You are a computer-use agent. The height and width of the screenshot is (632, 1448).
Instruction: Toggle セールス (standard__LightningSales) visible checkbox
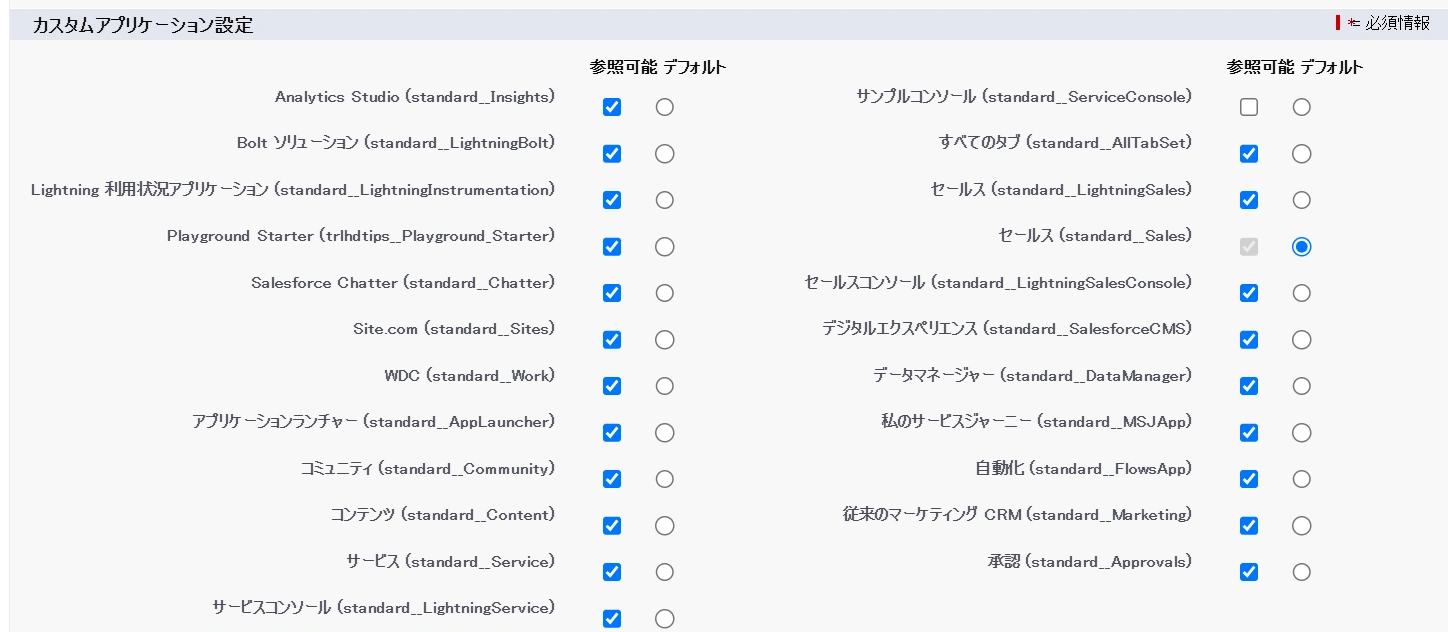1249,200
